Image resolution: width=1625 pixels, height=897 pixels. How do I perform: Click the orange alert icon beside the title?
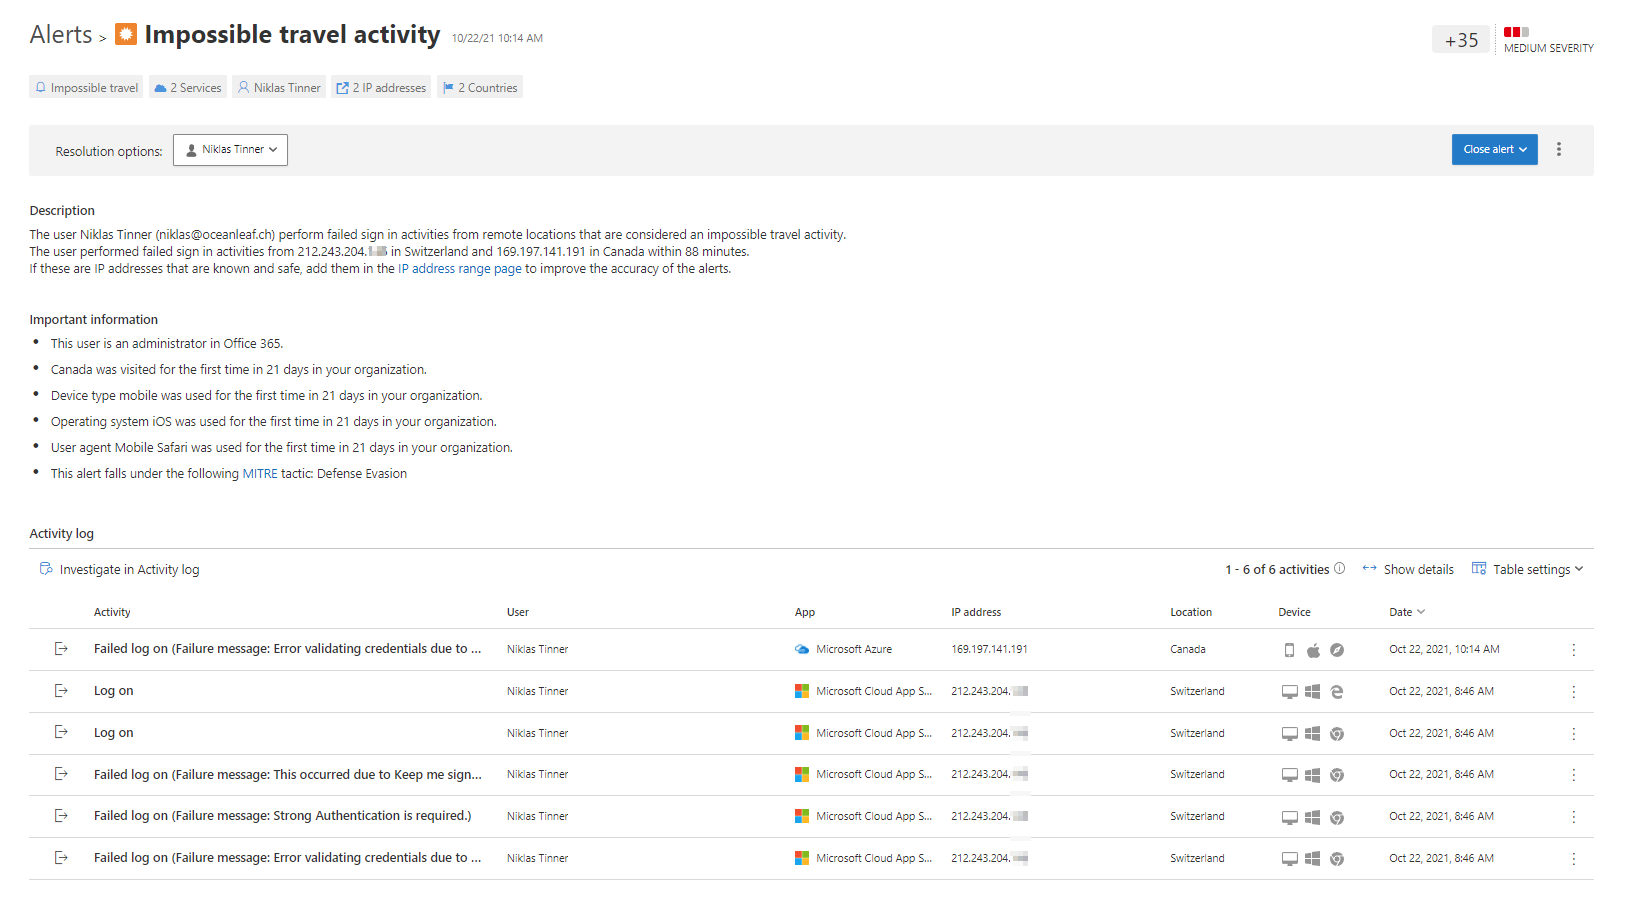coord(126,34)
